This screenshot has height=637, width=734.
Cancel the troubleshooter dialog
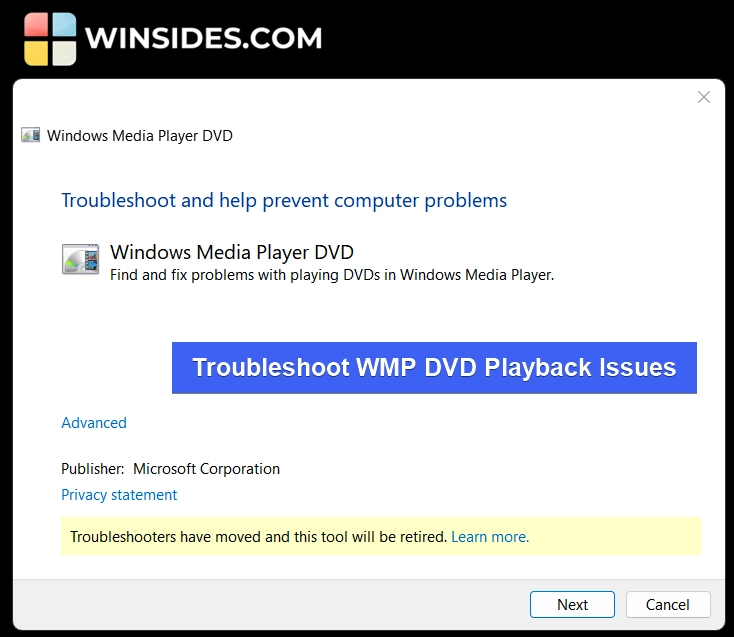click(x=668, y=604)
